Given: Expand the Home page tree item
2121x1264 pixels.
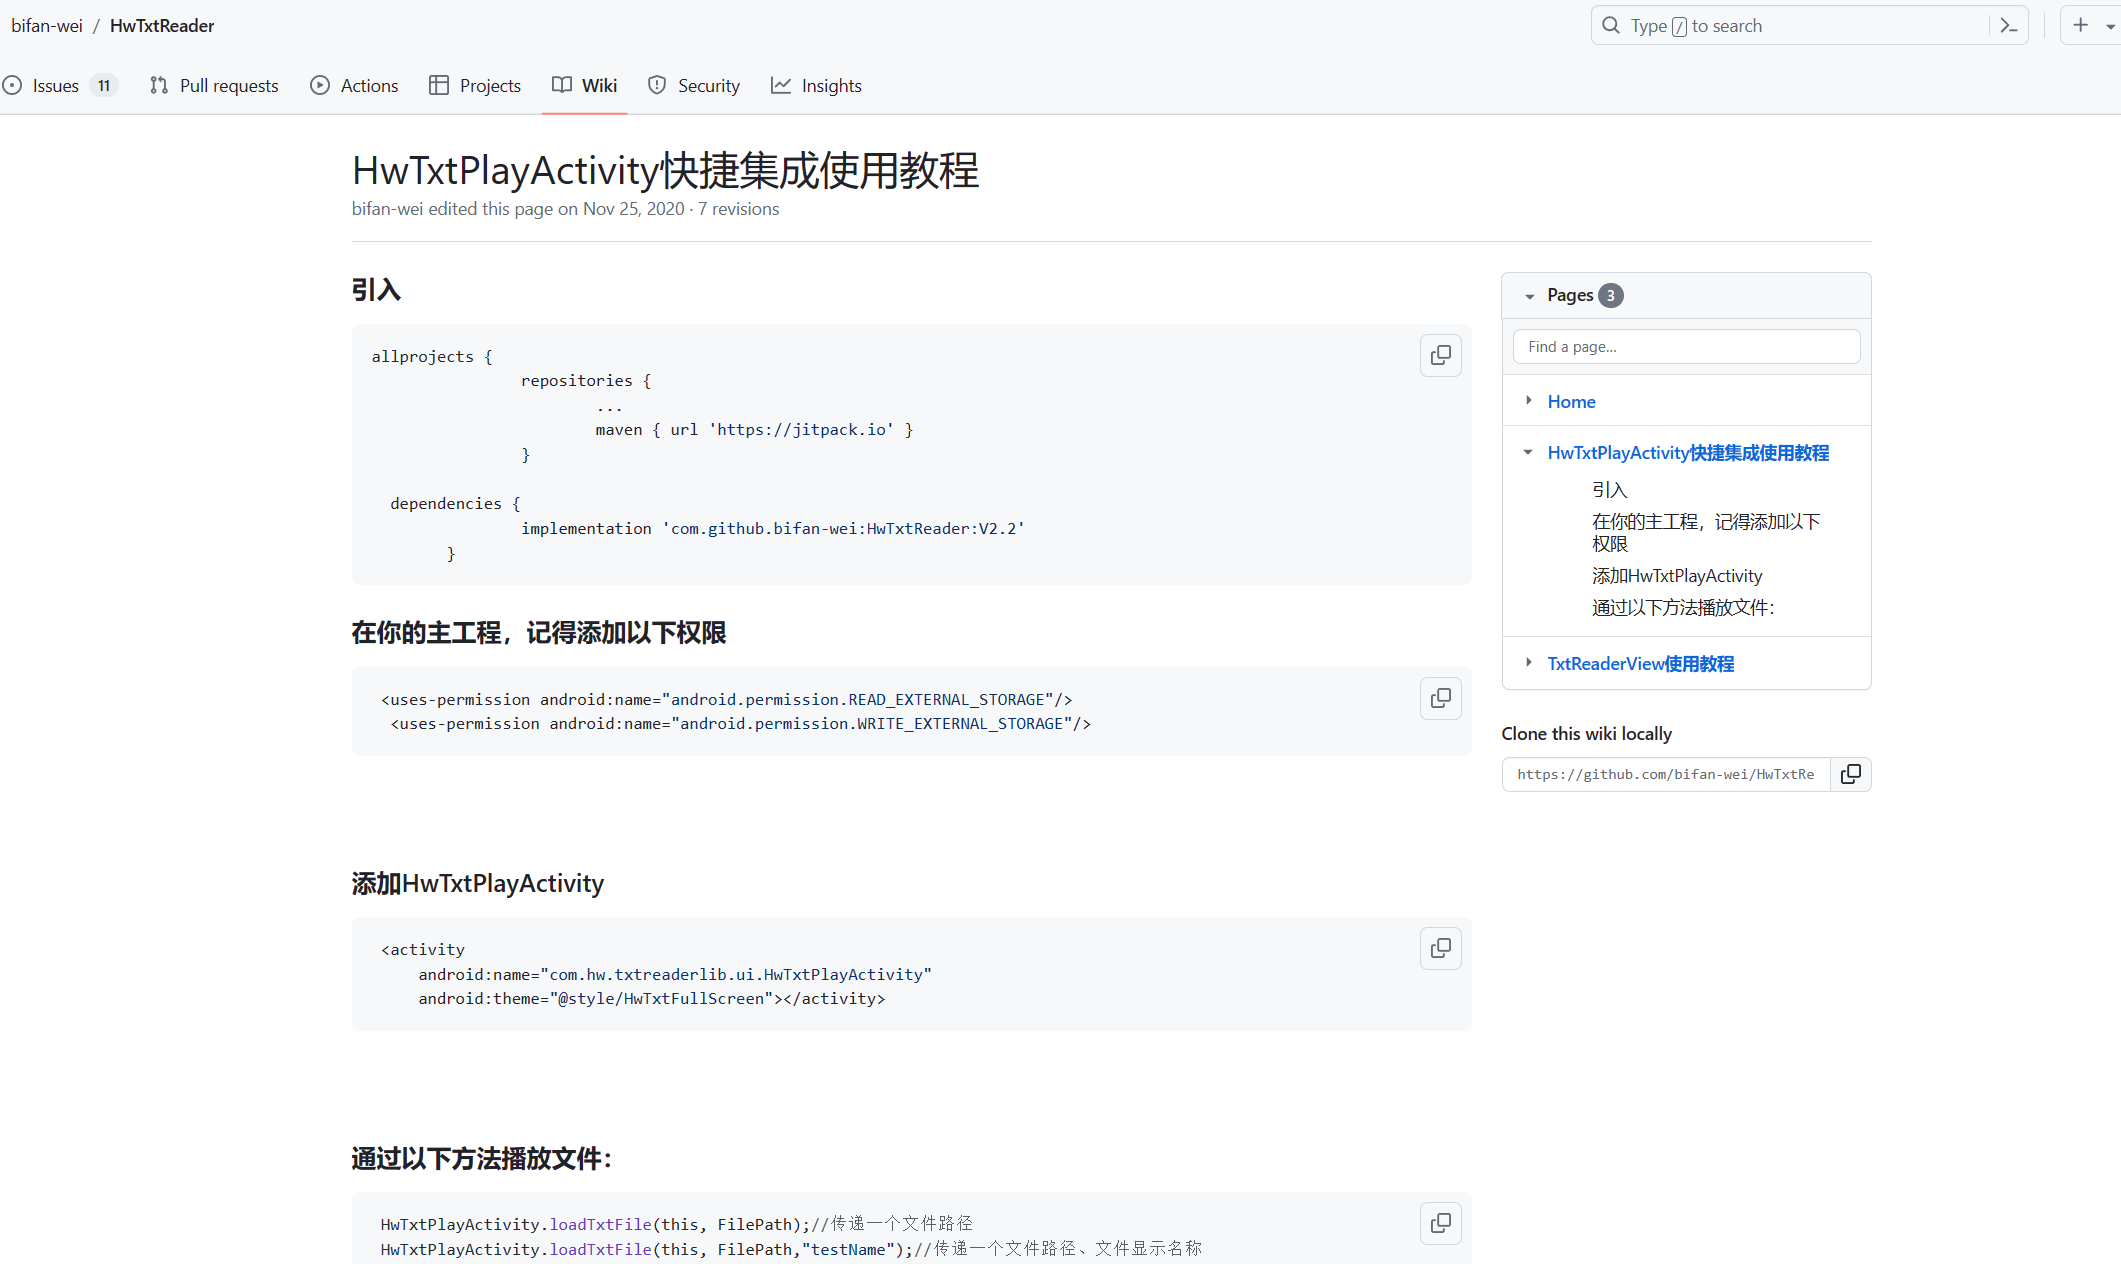Looking at the screenshot, I should tap(1528, 400).
